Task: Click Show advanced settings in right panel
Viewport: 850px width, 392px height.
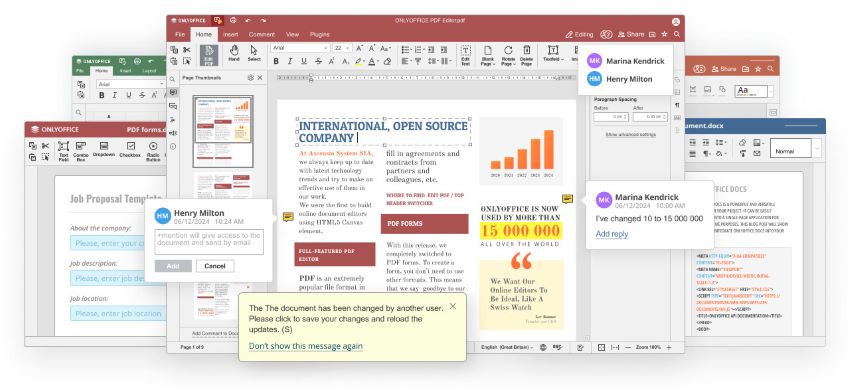Action: pyautogui.click(x=630, y=134)
